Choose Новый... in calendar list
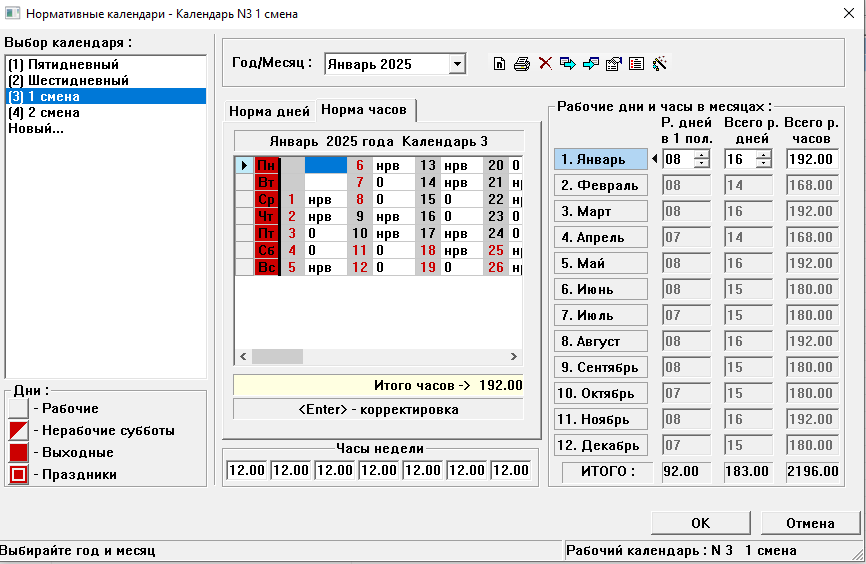Image resolution: width=866 pixels, height=564 pixels. pyautogui.click(x=105, y=128)
